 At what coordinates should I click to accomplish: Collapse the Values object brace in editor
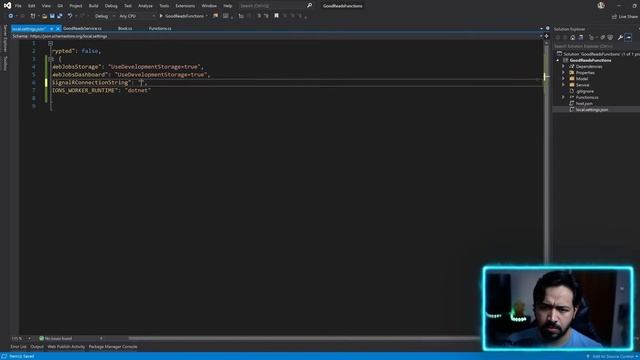pyautogui.click(x=50, y=59)
